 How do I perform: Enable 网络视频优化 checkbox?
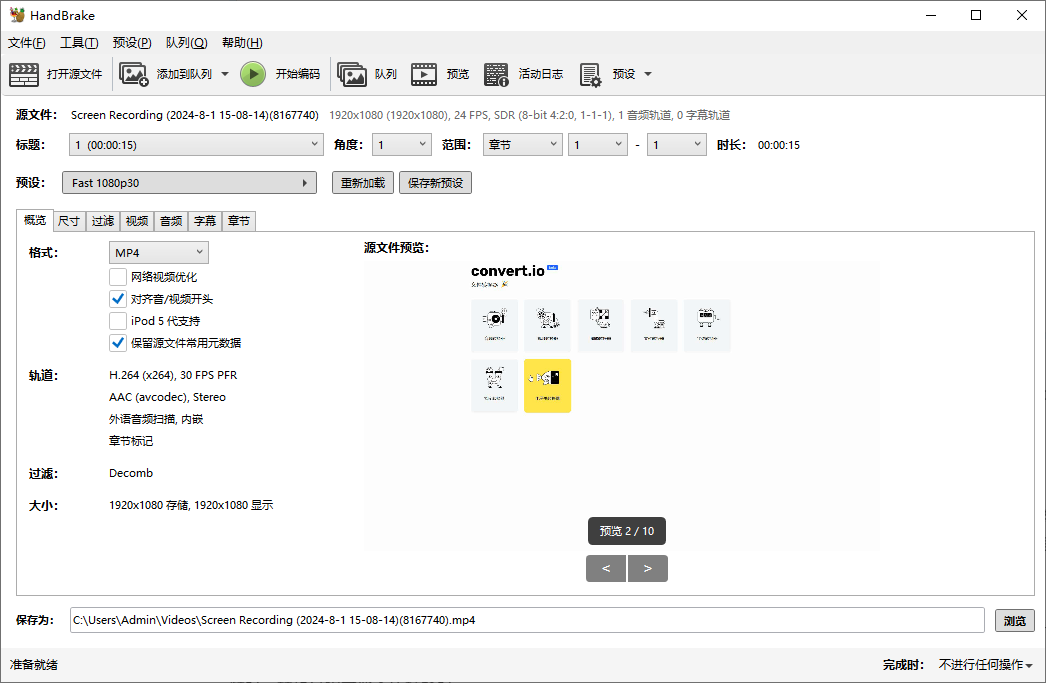coord(118,277)
